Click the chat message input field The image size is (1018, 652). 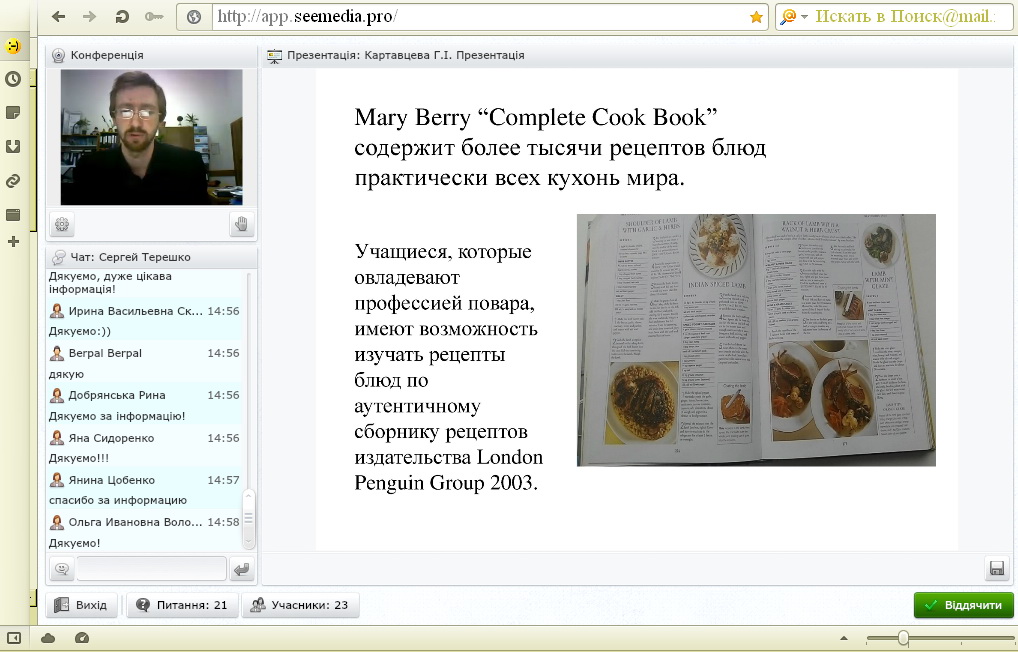(x=152, y=569)
